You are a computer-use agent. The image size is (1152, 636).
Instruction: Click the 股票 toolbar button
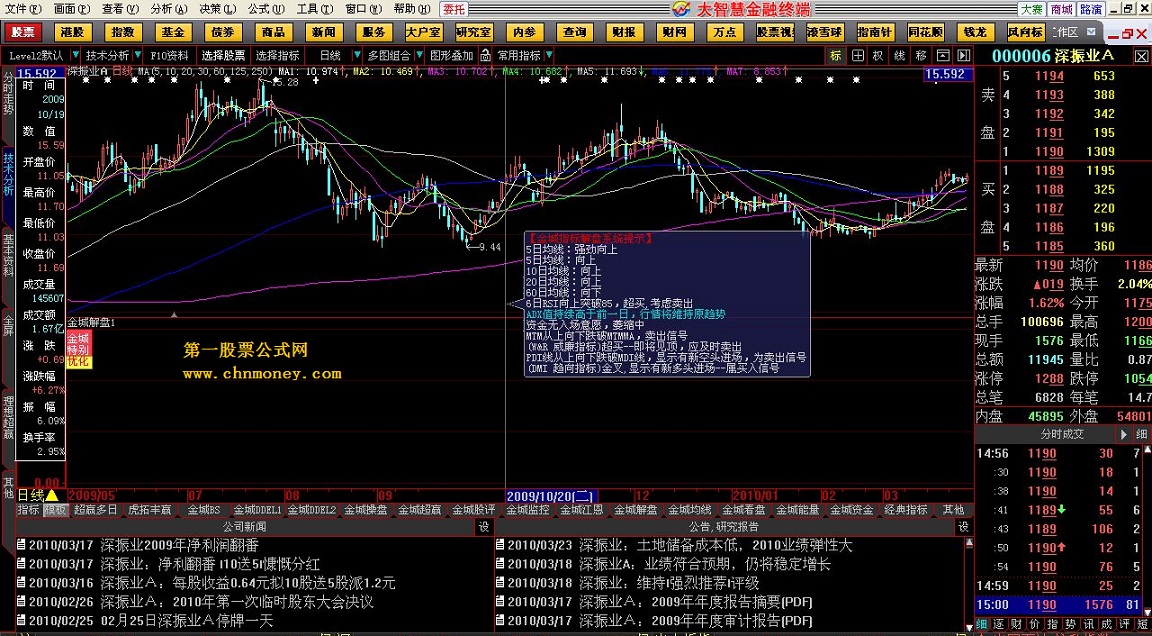23,32
